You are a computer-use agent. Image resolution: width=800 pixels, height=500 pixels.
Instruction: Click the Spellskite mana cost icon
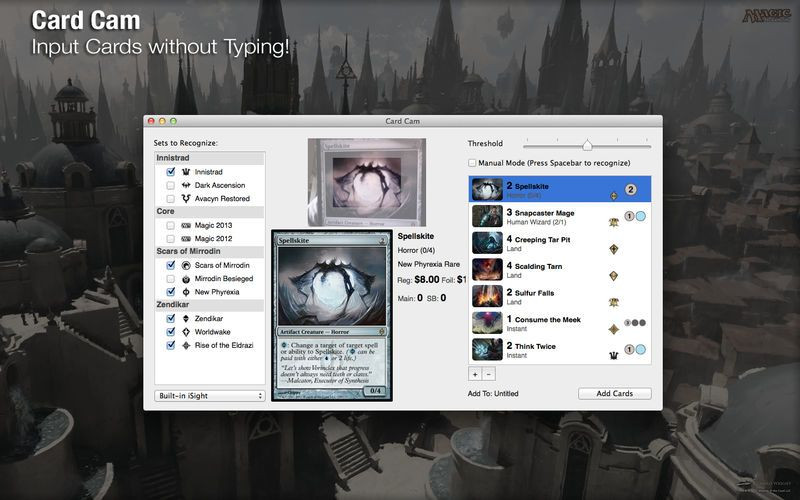pyautogui.click(x=631, y=189)
